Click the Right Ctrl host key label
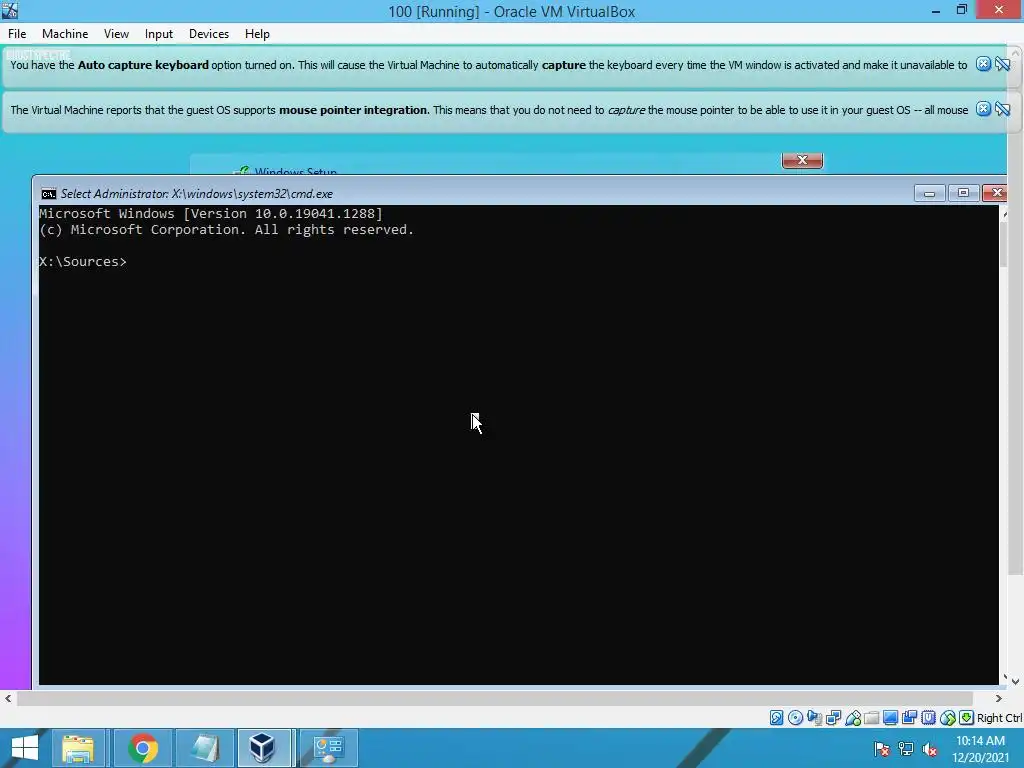This screenshot has height=768, width=1024. (x=999, y=718)
